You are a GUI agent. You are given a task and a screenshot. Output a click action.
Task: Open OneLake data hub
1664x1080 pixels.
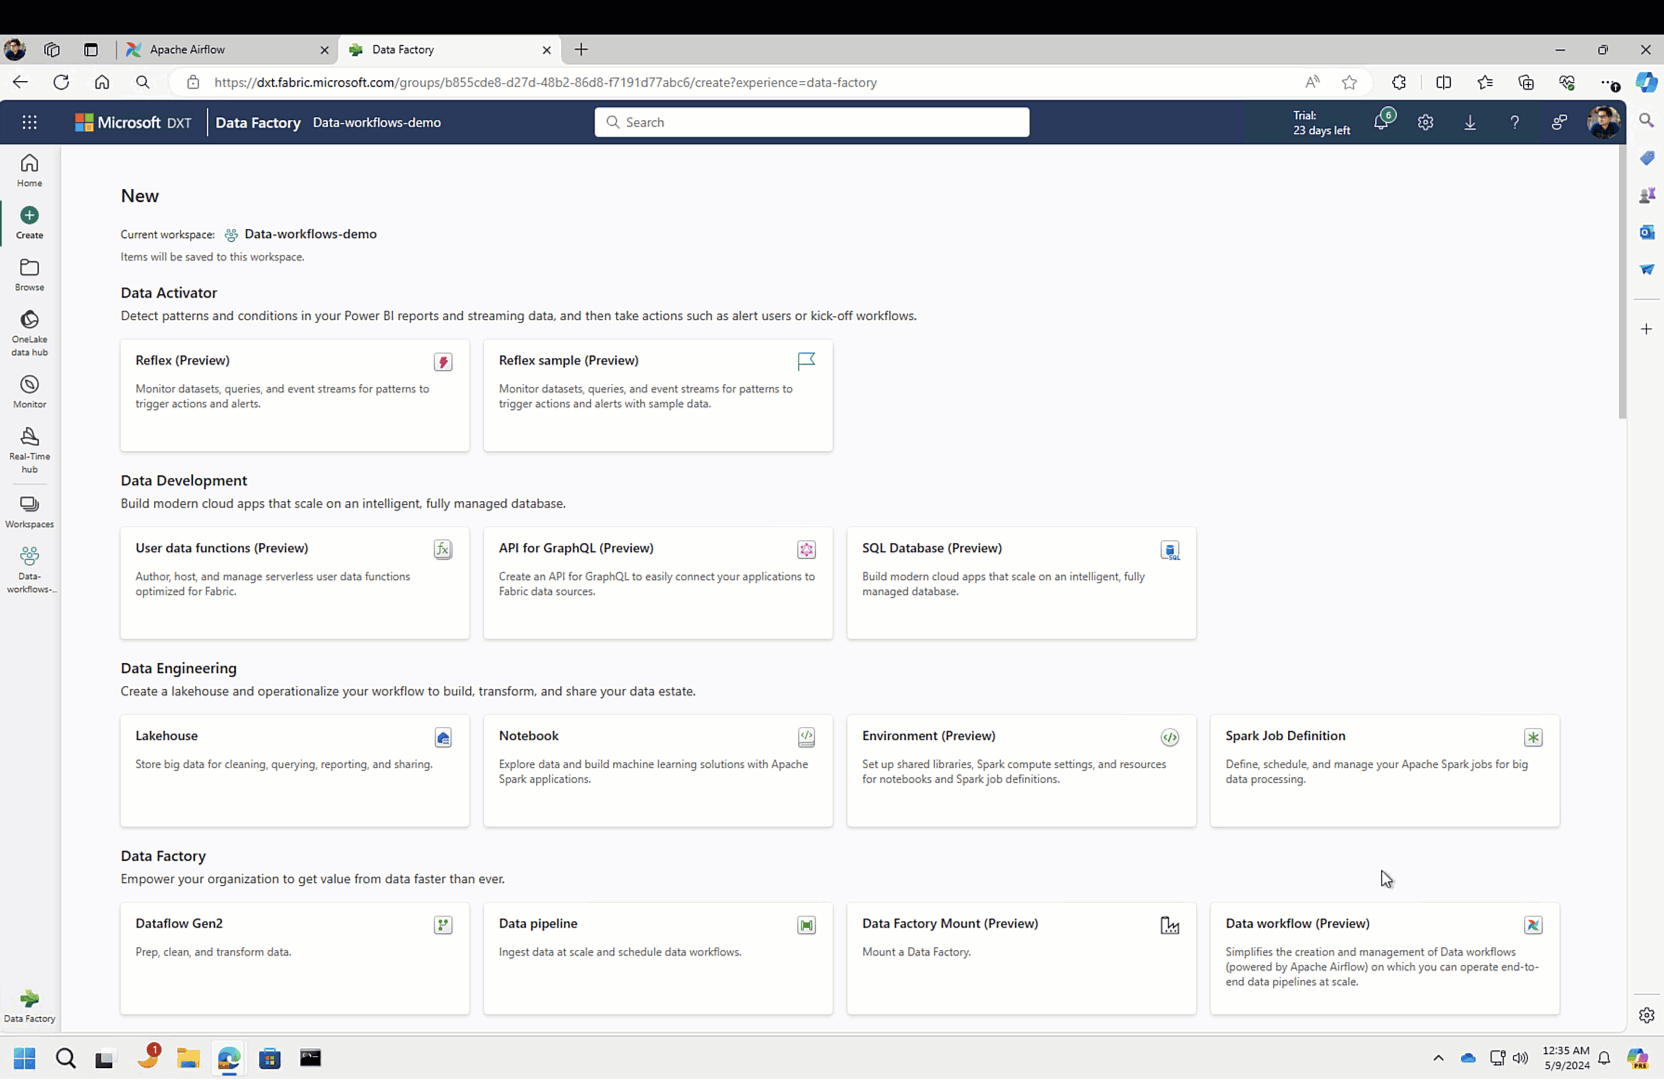point(29,333)
